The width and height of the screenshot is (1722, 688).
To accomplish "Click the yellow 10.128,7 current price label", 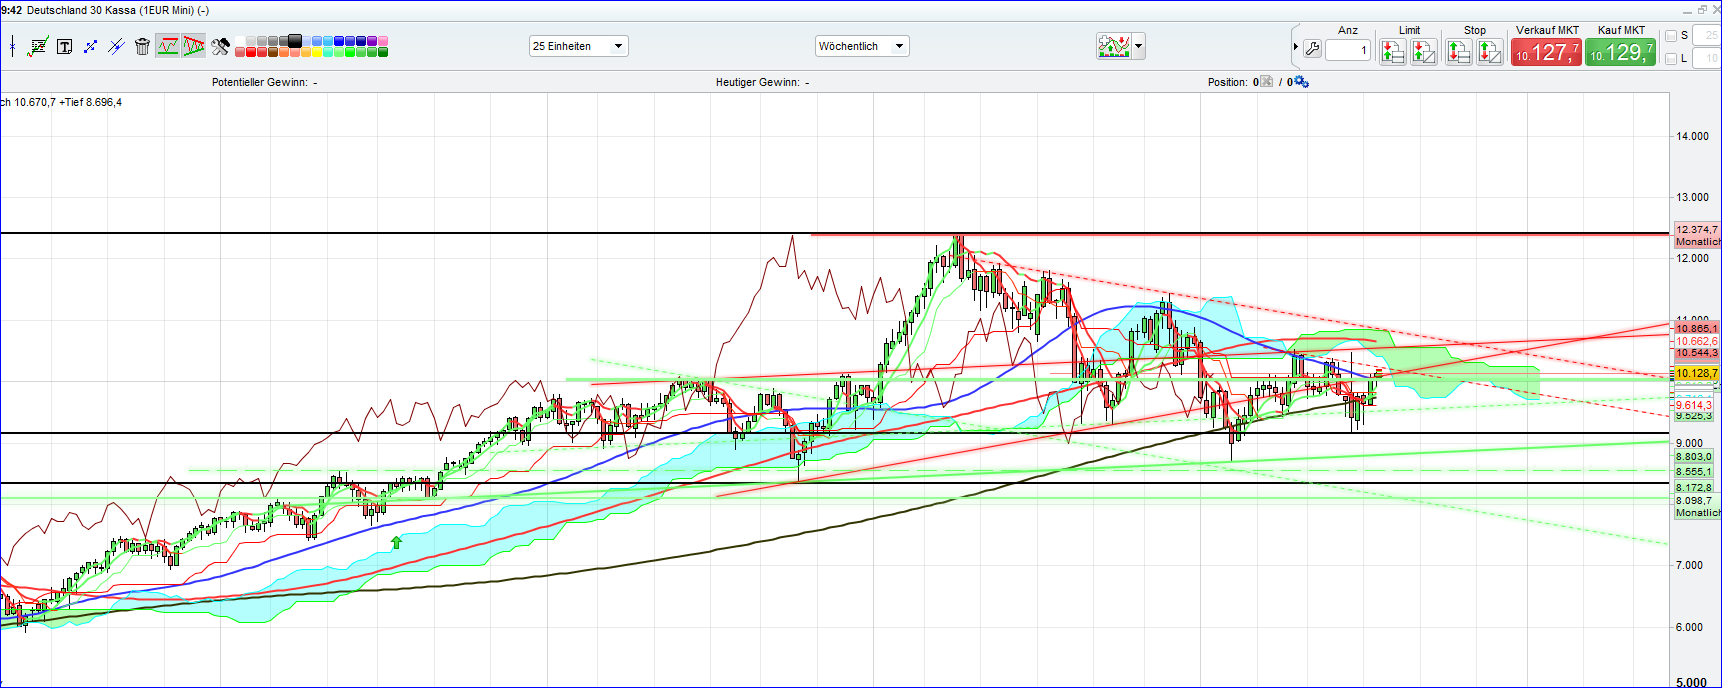I will click(x=1696, y=373).
